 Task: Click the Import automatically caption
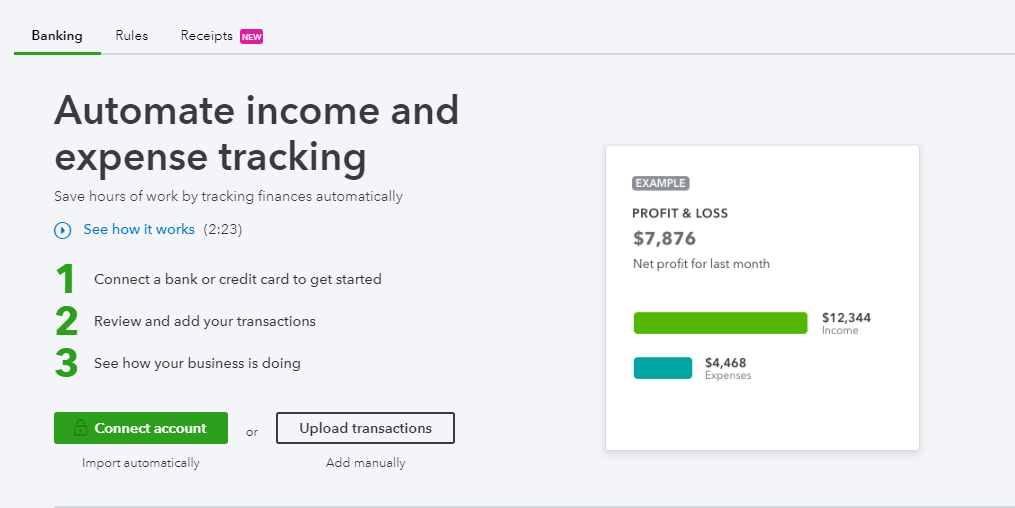(141, 463)
